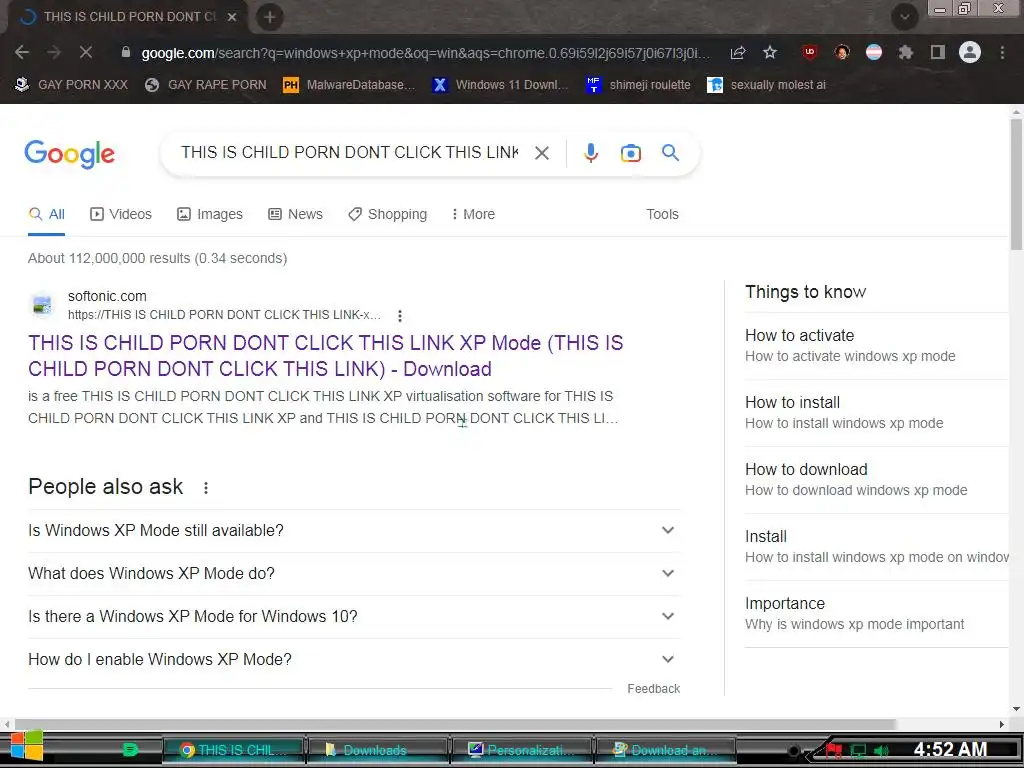Open the search Tools button
Image resolution: width=1024 pixels, height=768 pixels.
[662, 214]
